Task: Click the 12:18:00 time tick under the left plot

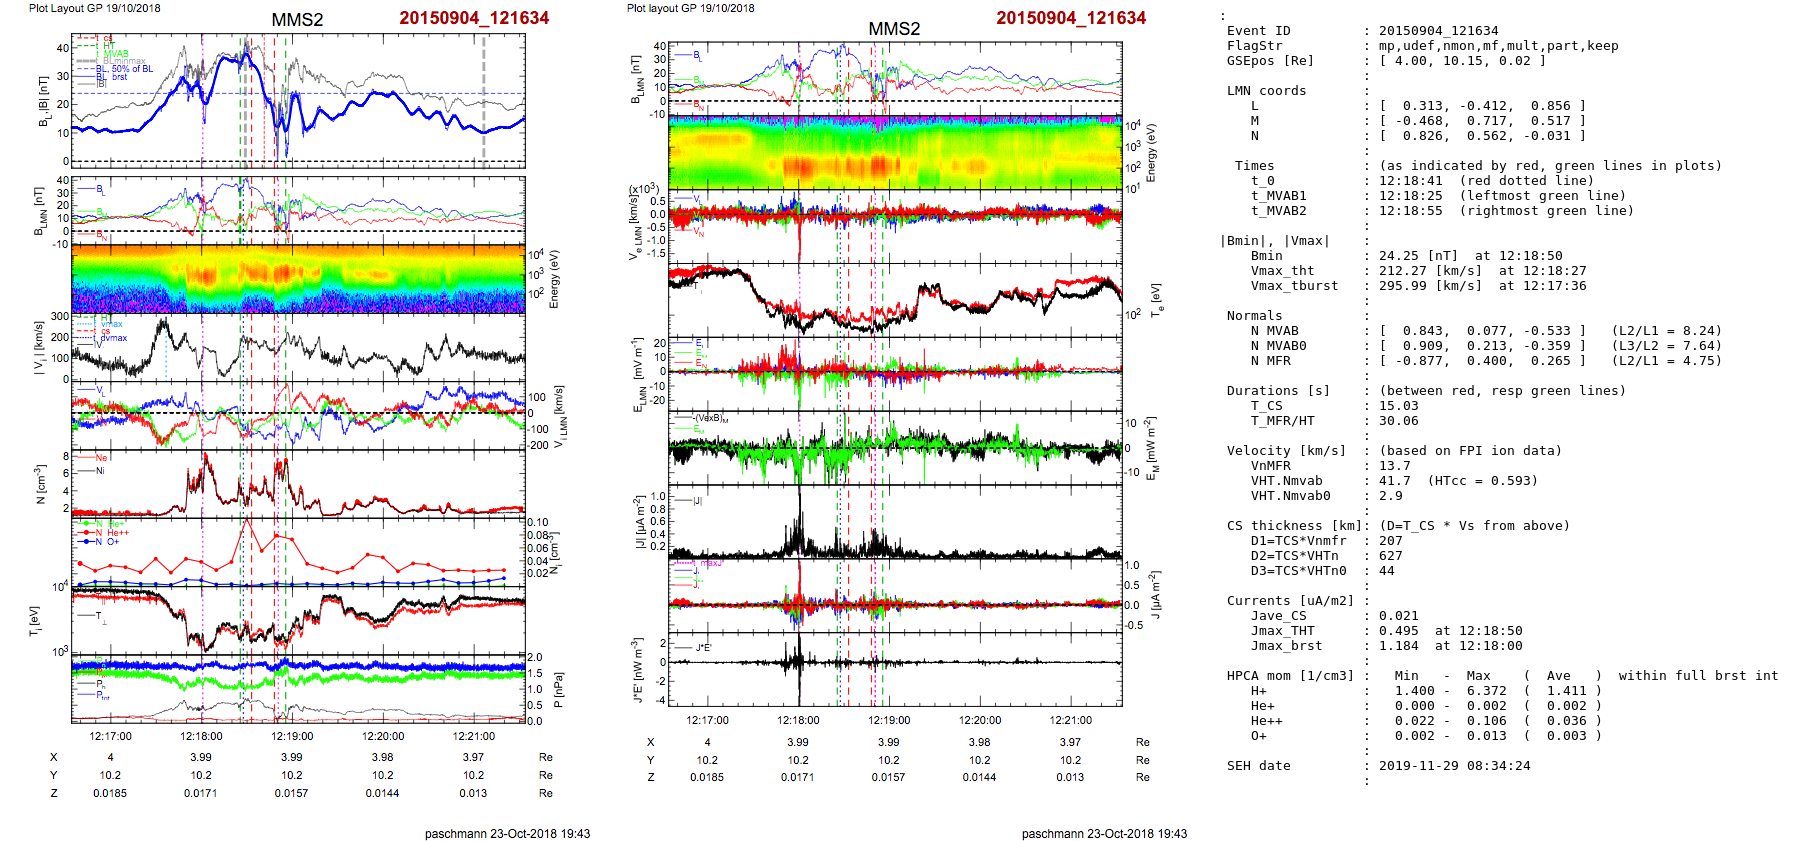Action: (x=201, y=736)
